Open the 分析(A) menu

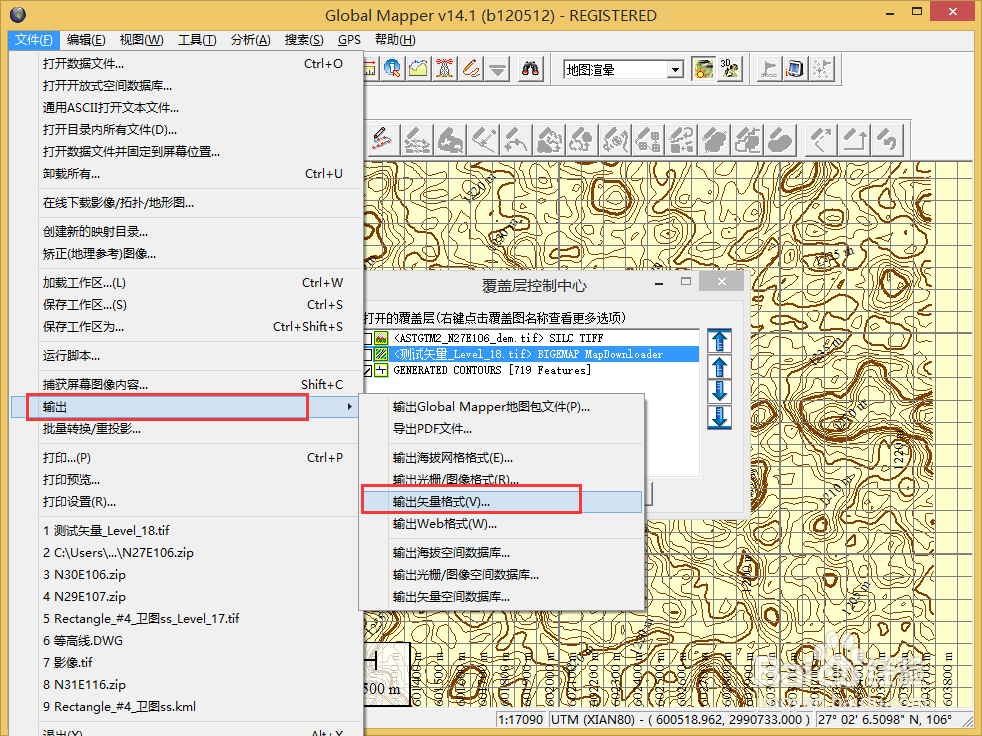pyautogui.click(x=251, y=39)
